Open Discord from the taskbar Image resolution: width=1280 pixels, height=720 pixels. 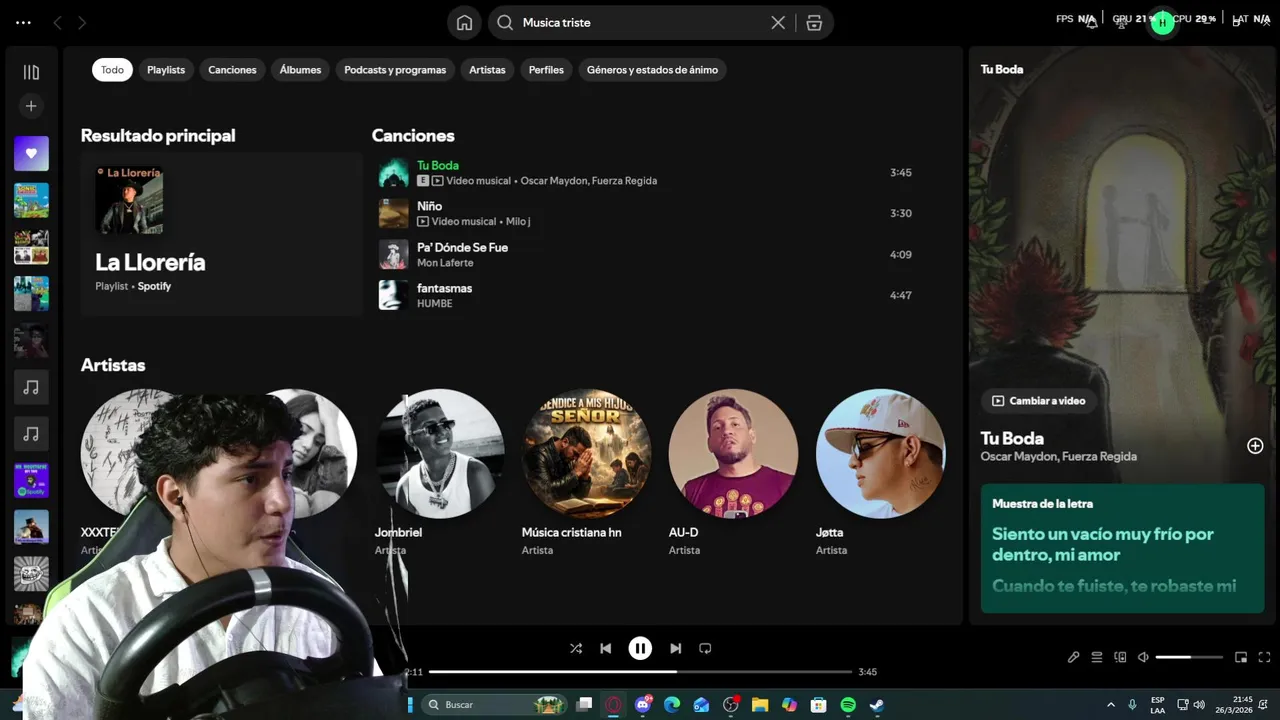point(643,705)
